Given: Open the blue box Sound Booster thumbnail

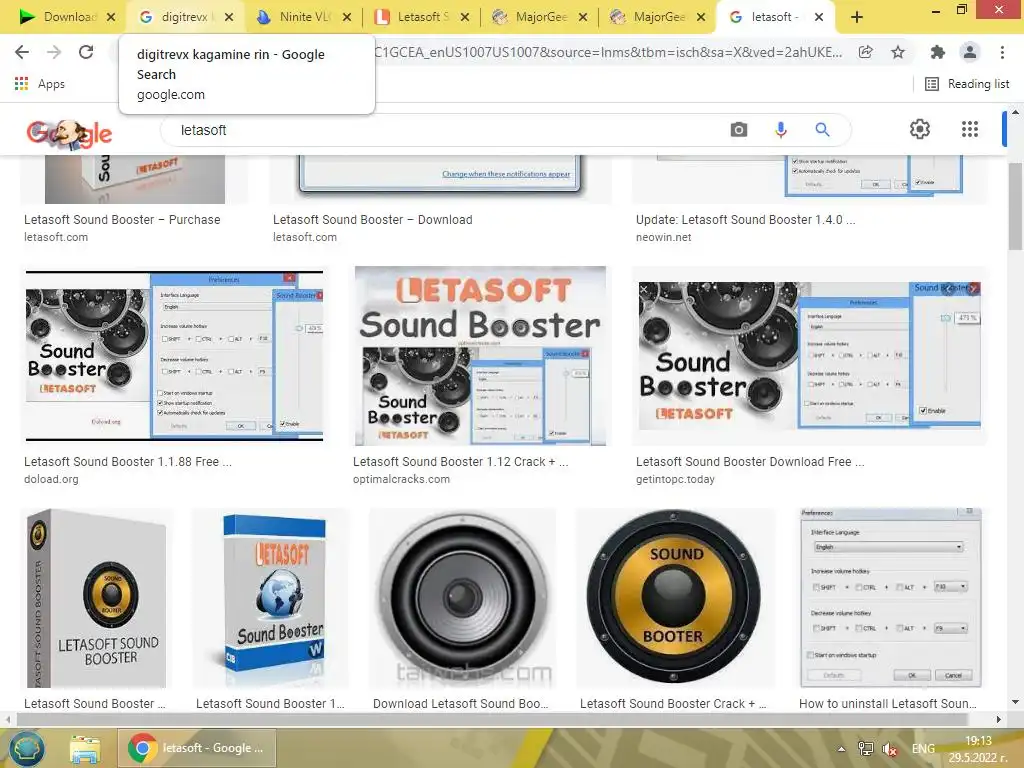Looking at the screenshot, I should (x=270, y=598).
